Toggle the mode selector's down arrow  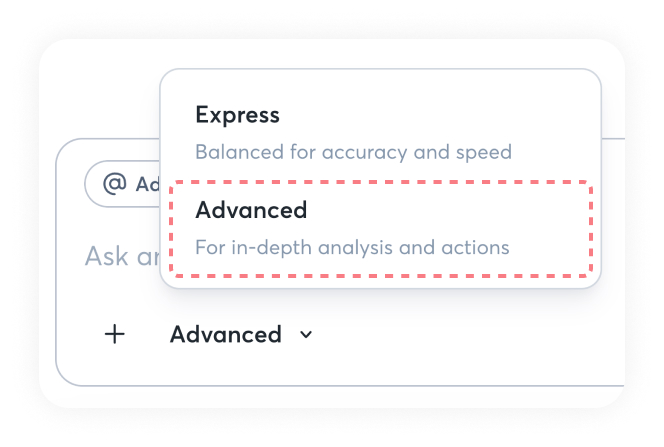pyautogui.click(x=306, y=335)
